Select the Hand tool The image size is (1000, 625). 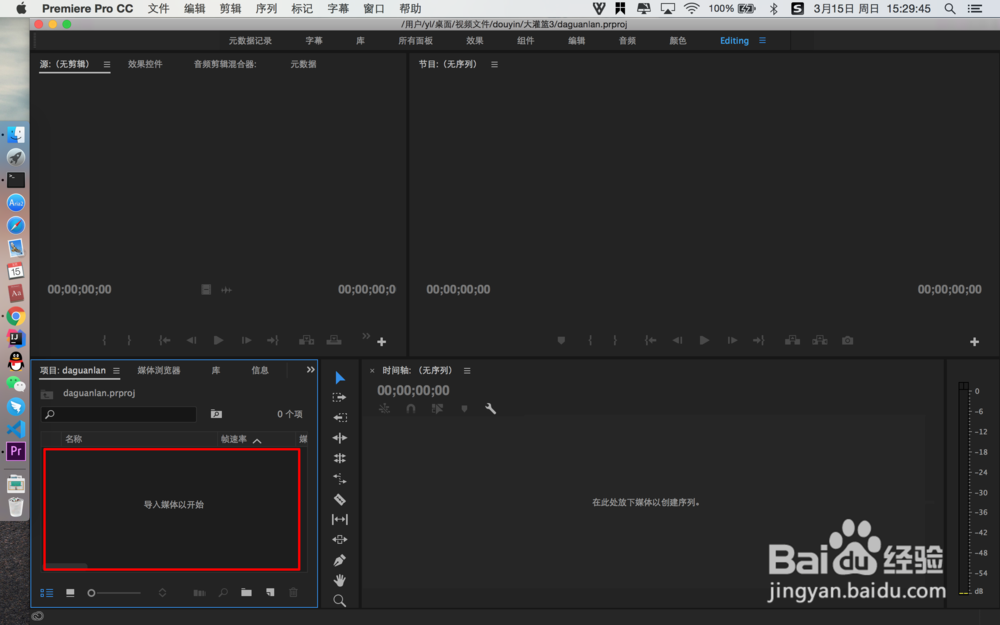coord(340,580)
